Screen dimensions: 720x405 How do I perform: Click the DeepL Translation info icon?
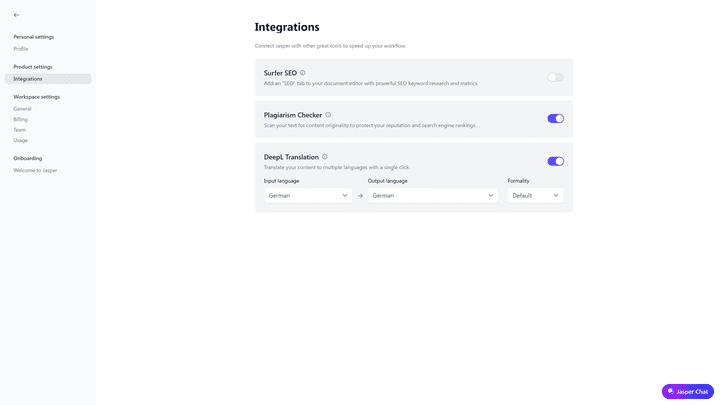pos(325,157)
